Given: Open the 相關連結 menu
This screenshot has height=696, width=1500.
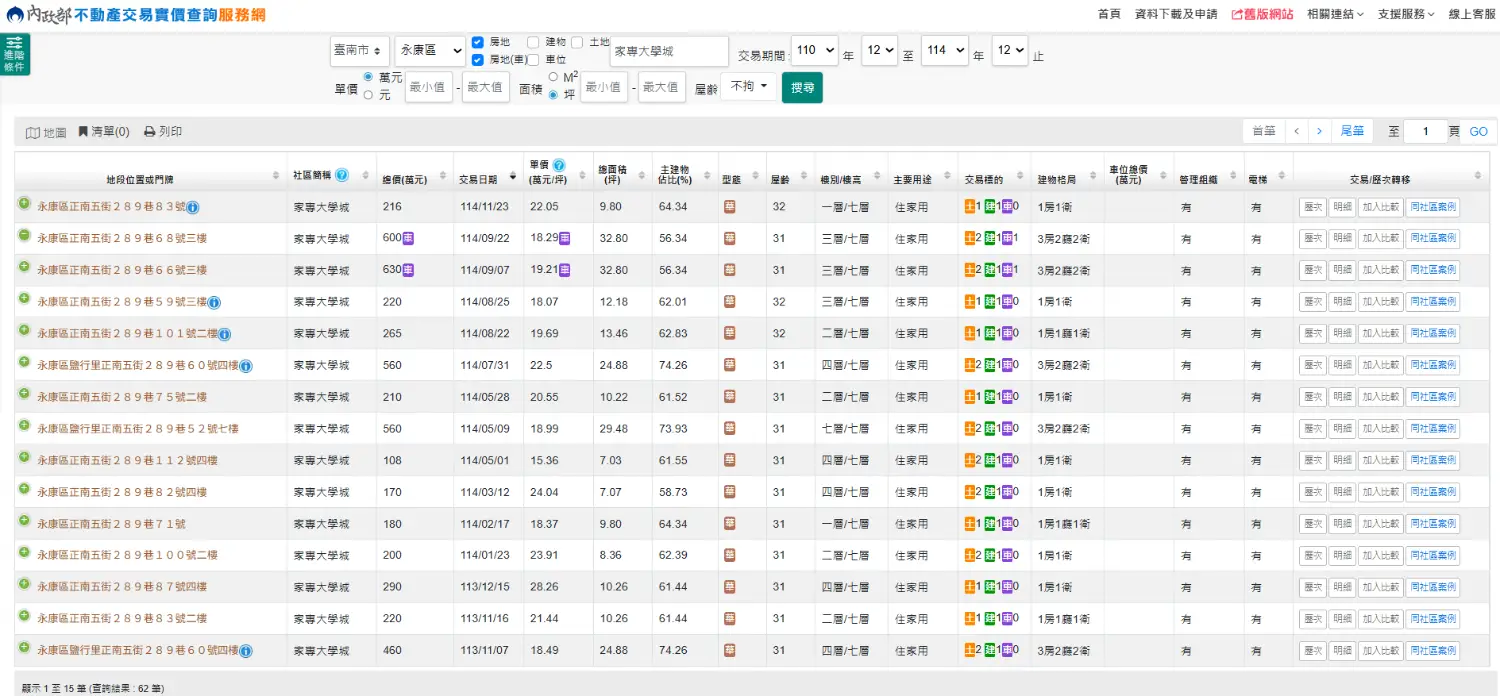Looking at the screenshot, I should 1335,14.
